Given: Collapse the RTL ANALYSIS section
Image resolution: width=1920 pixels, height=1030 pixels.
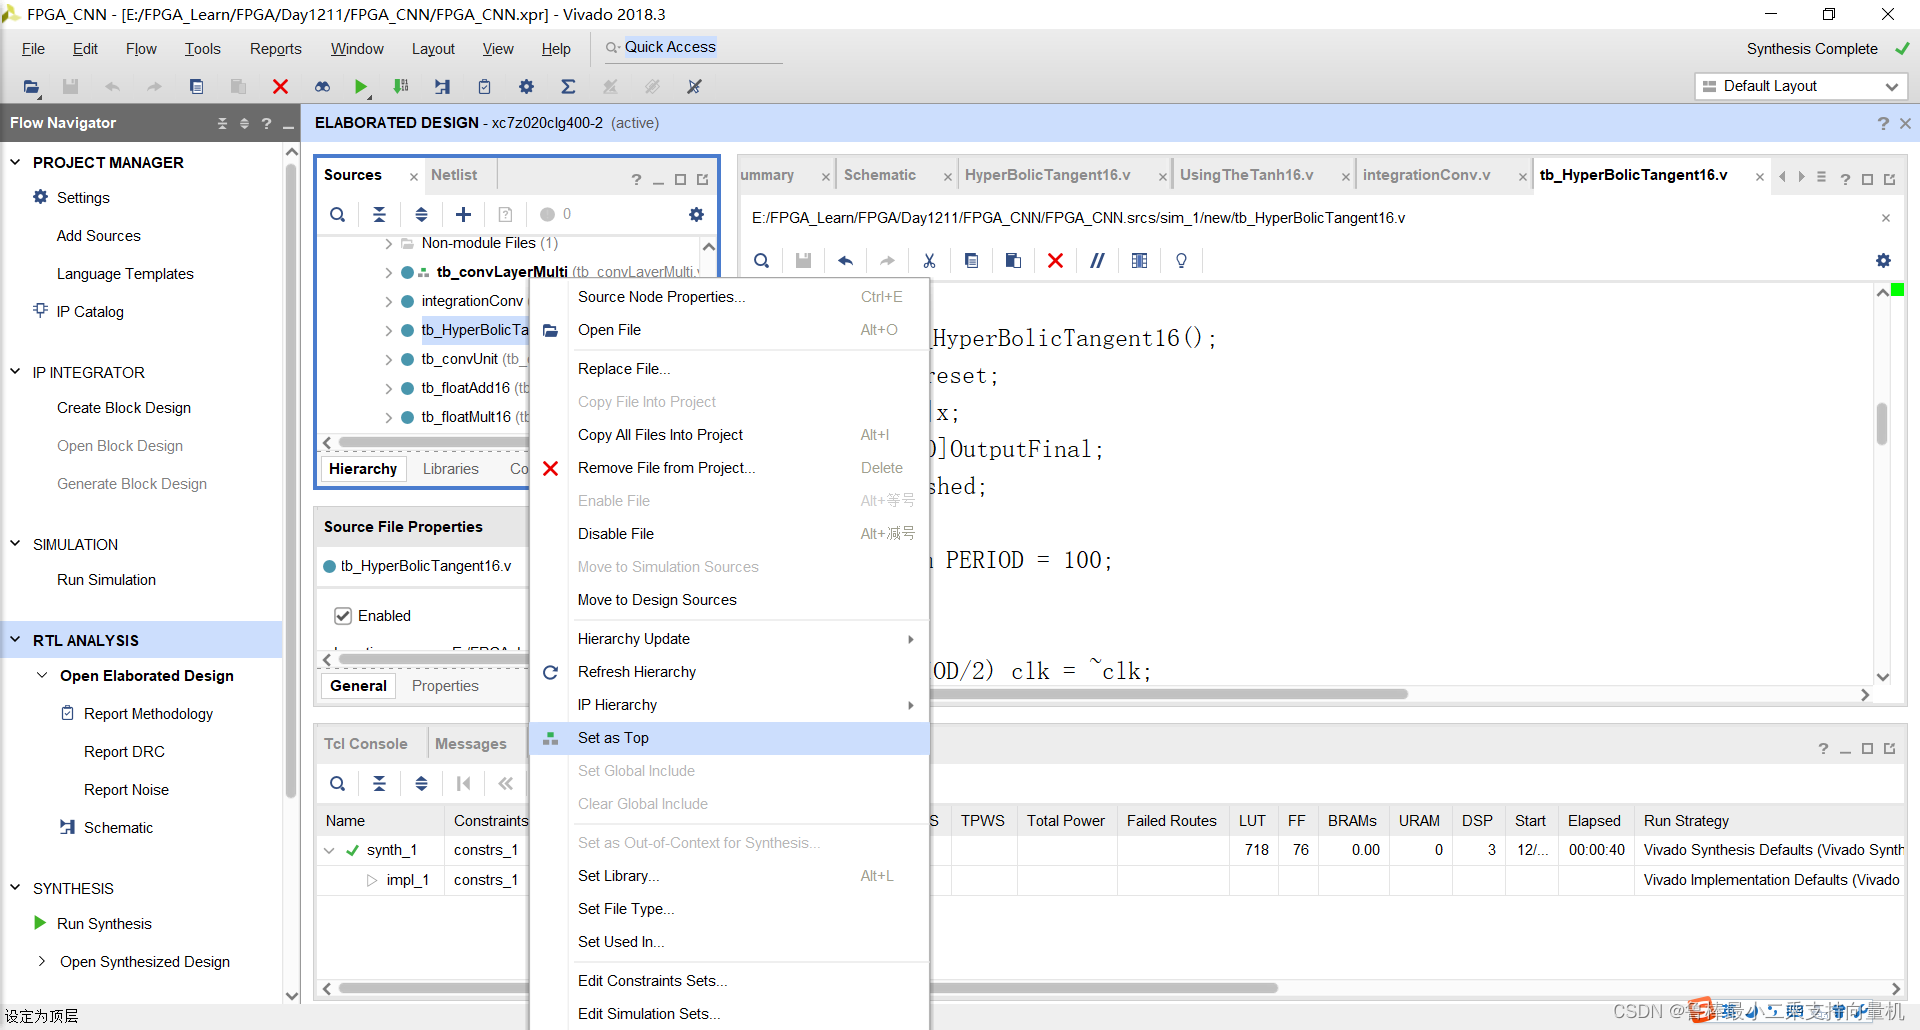Looking at the screenshot, I should tap(16, 640).
